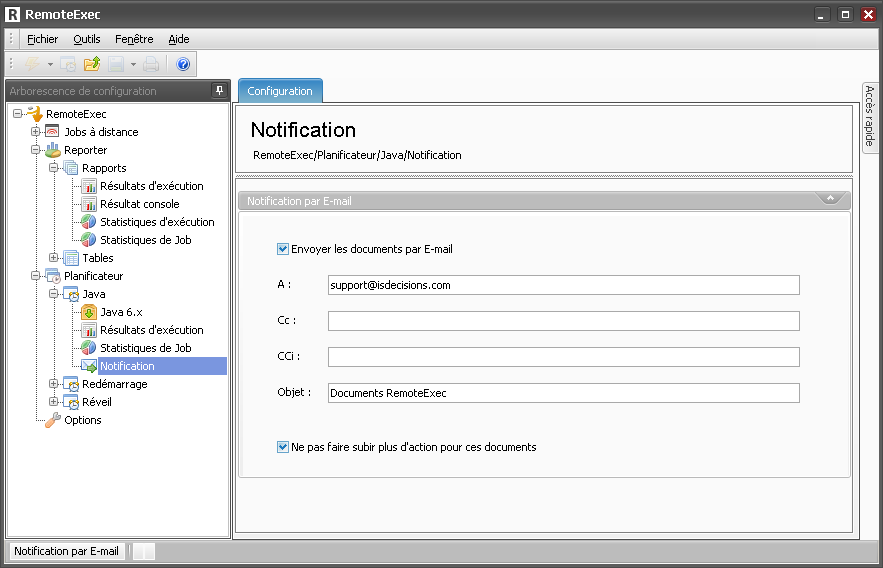Collapse the Planificateur node
Screen dimensions: 883x568
[35, 276]
